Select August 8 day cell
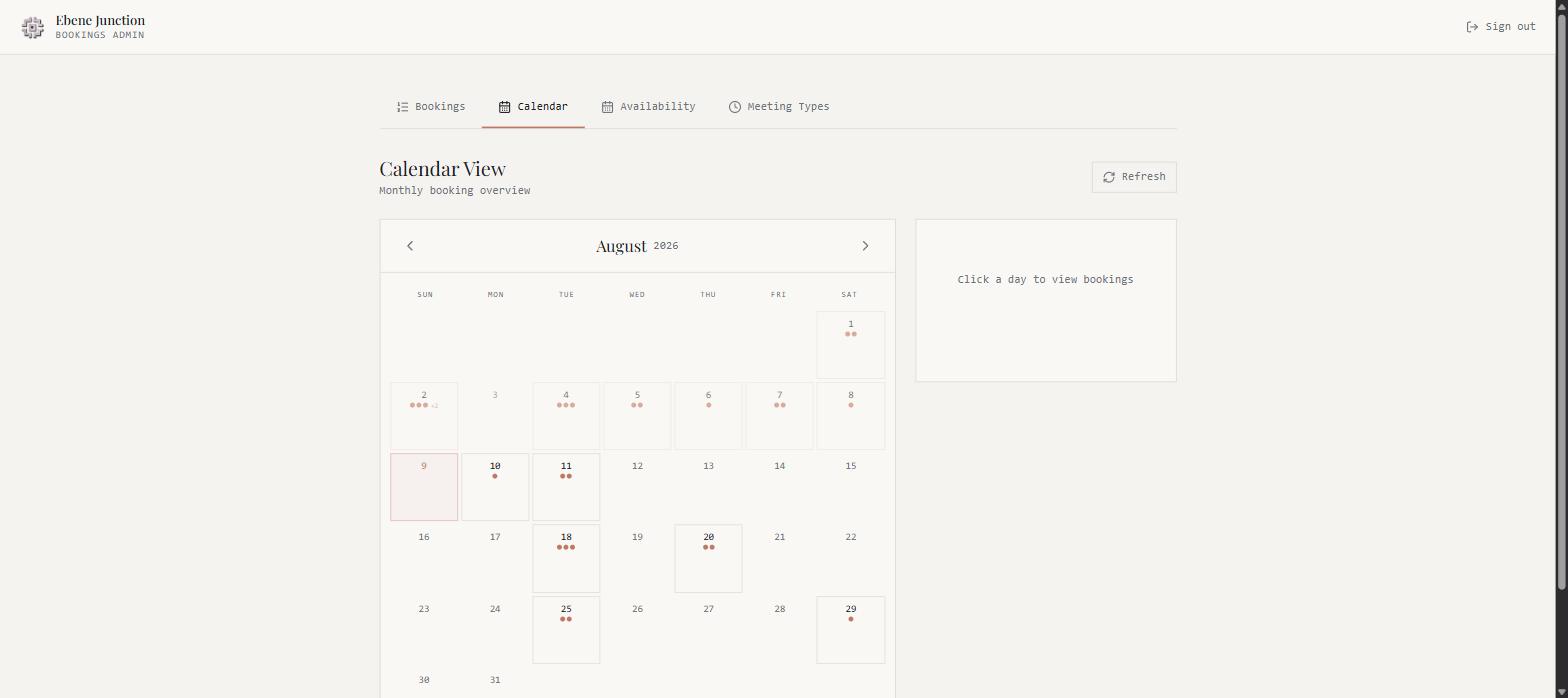 (x=850, y=416)
